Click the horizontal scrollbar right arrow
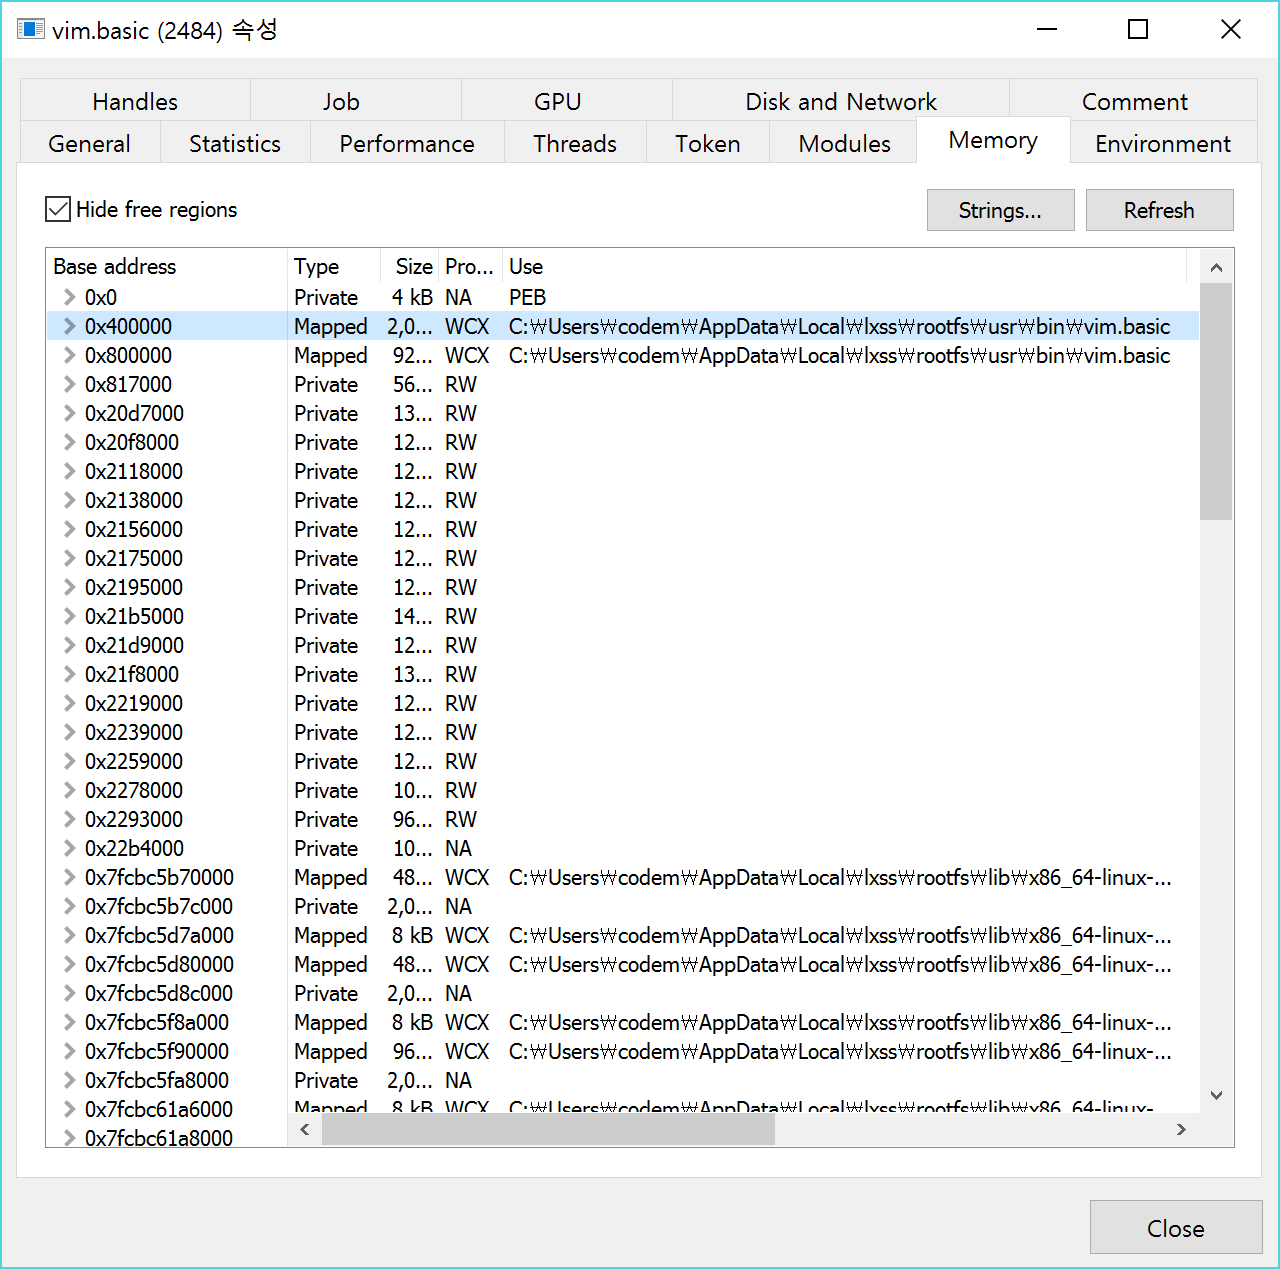1280x1269 pixels. pos(1181,1129)
